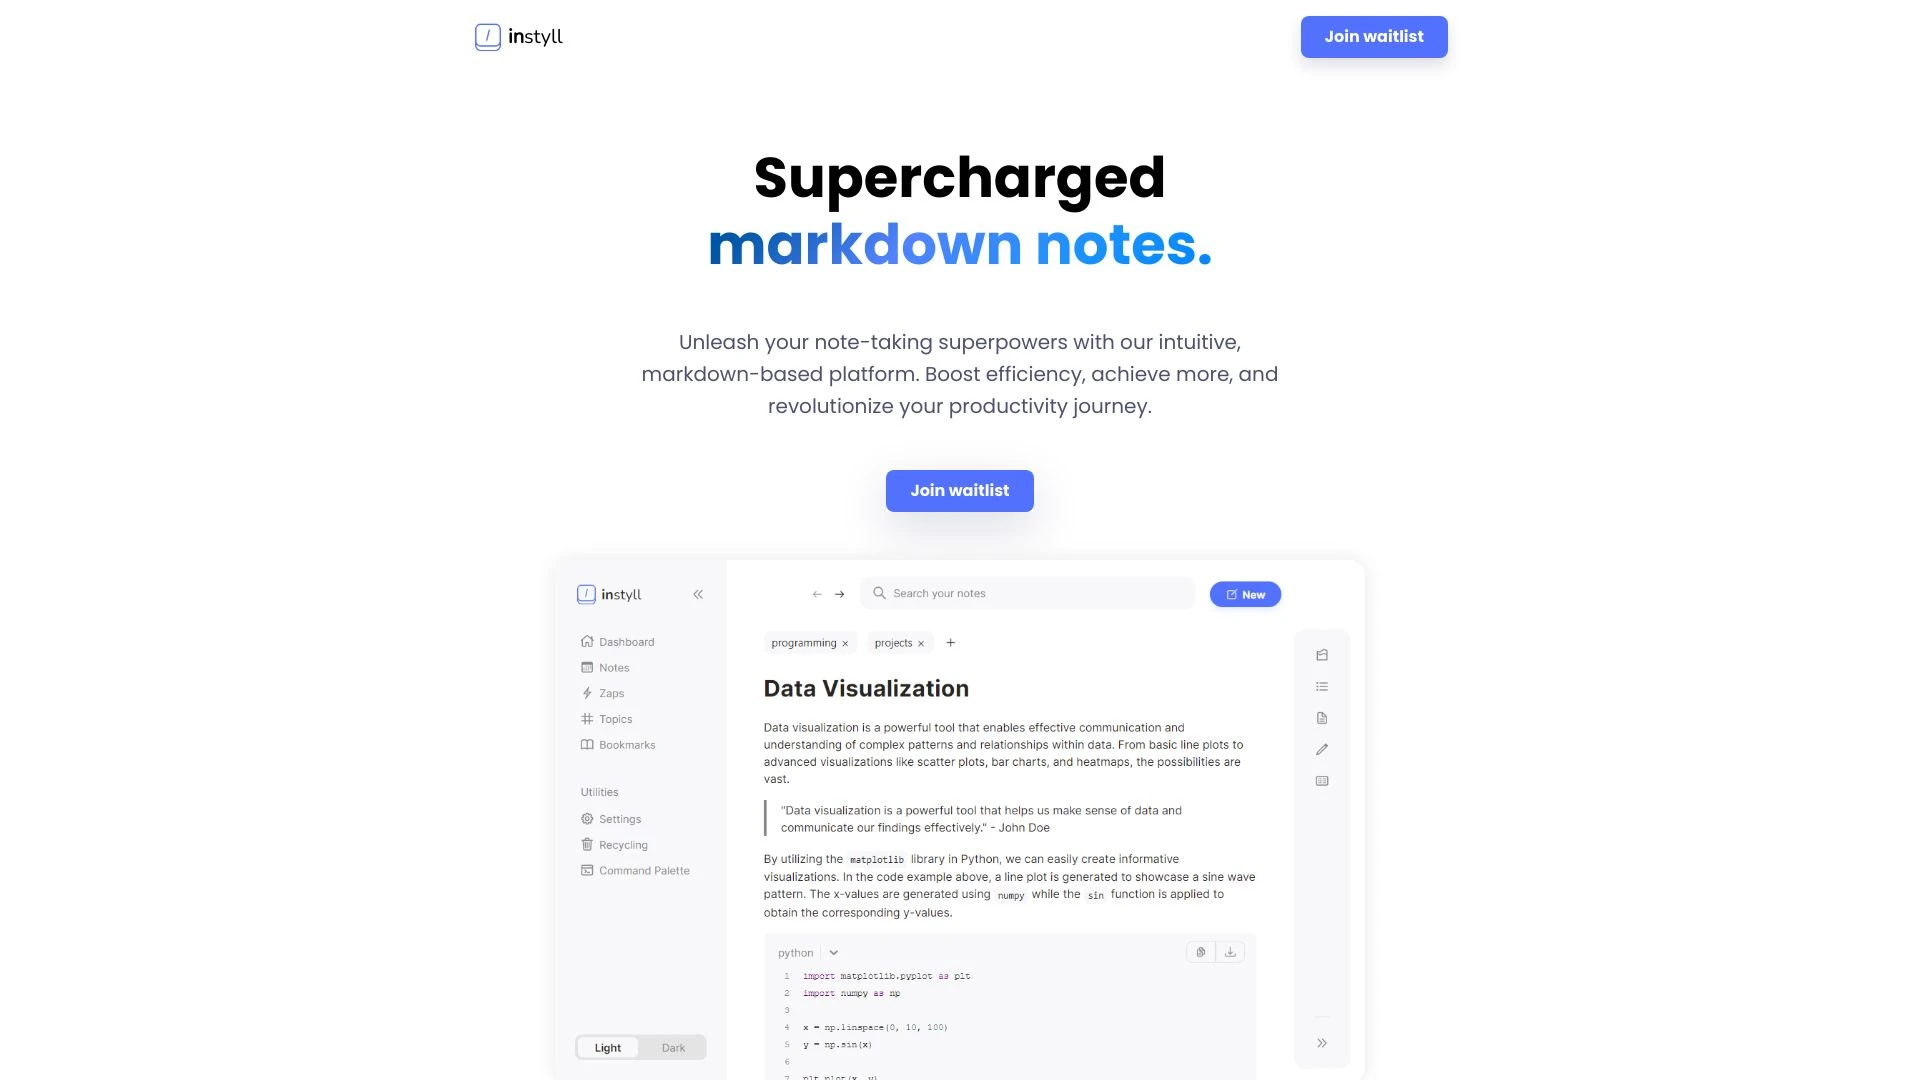Select the Recycling bin icon
The image size is (1920, 1080).
[x=587, y=844]
